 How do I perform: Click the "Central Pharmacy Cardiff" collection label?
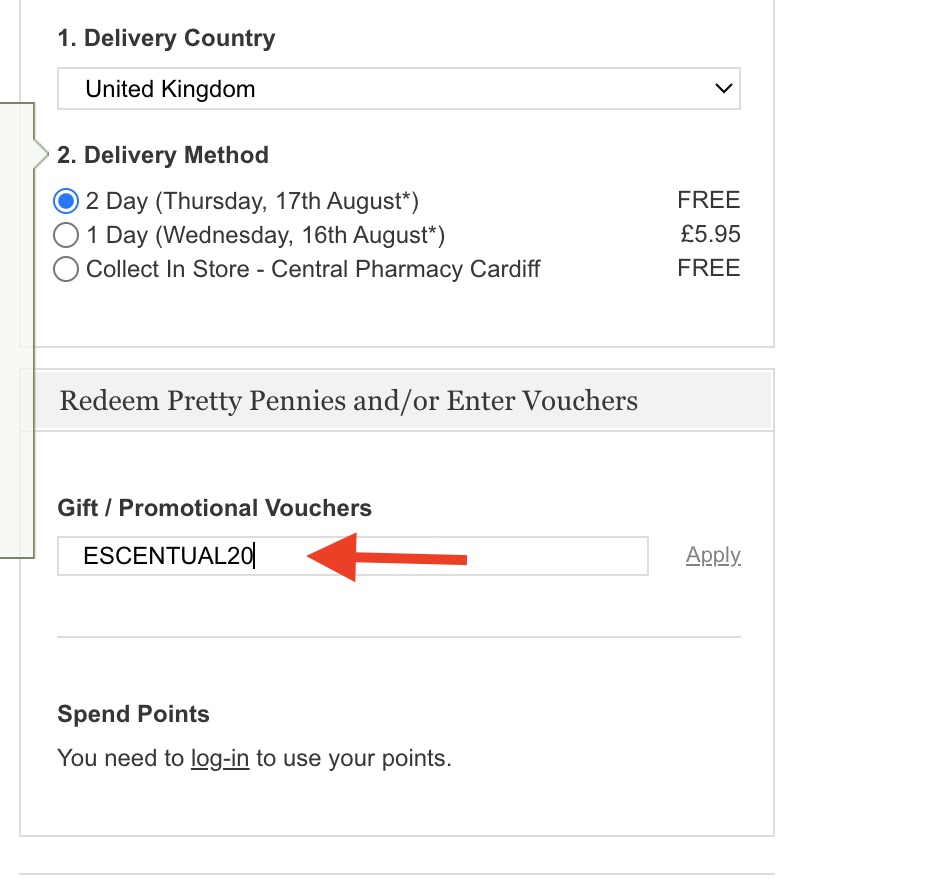tap(405, 270)
